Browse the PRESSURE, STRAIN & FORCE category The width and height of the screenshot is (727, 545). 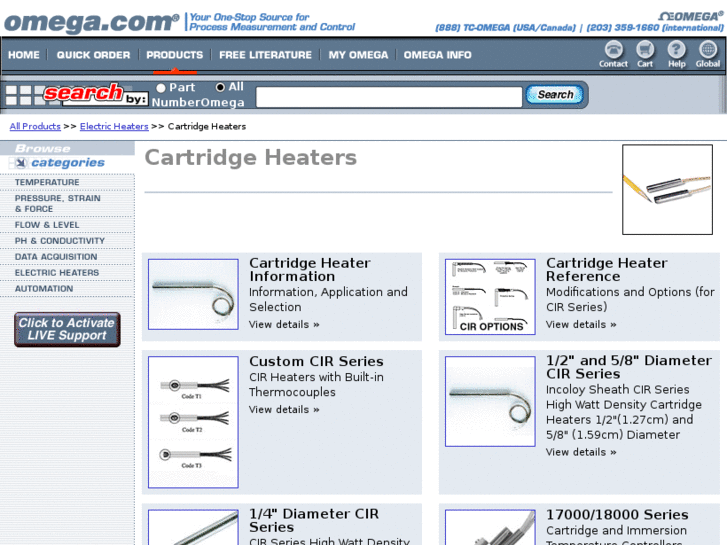click(x=57, y=203)
